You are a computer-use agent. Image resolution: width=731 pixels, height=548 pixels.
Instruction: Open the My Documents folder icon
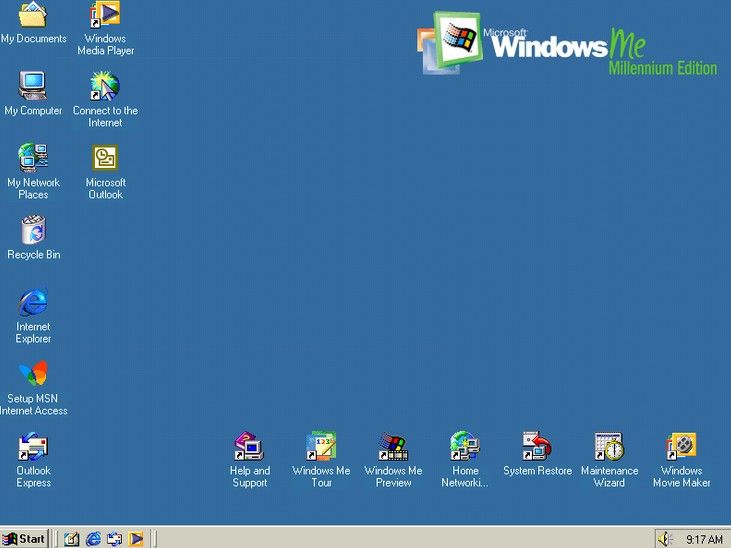click(x=33, y=16)
